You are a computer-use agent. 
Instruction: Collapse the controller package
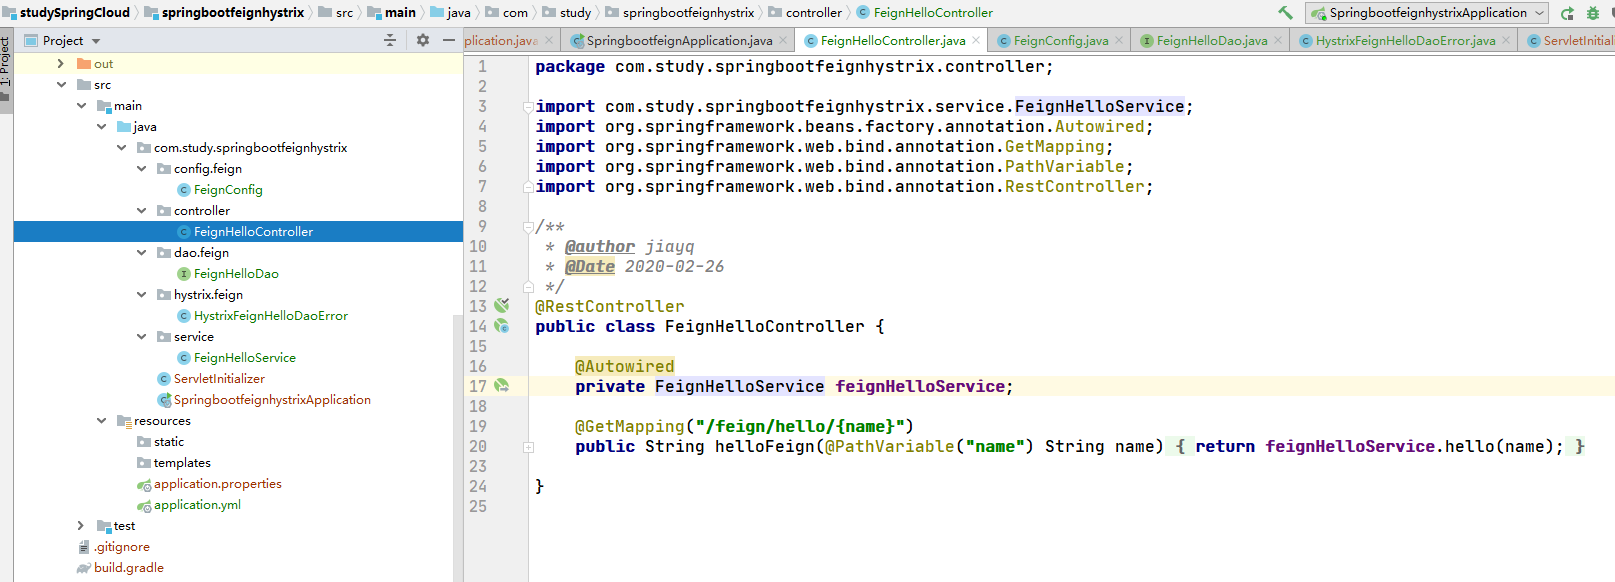coord(141,210)
